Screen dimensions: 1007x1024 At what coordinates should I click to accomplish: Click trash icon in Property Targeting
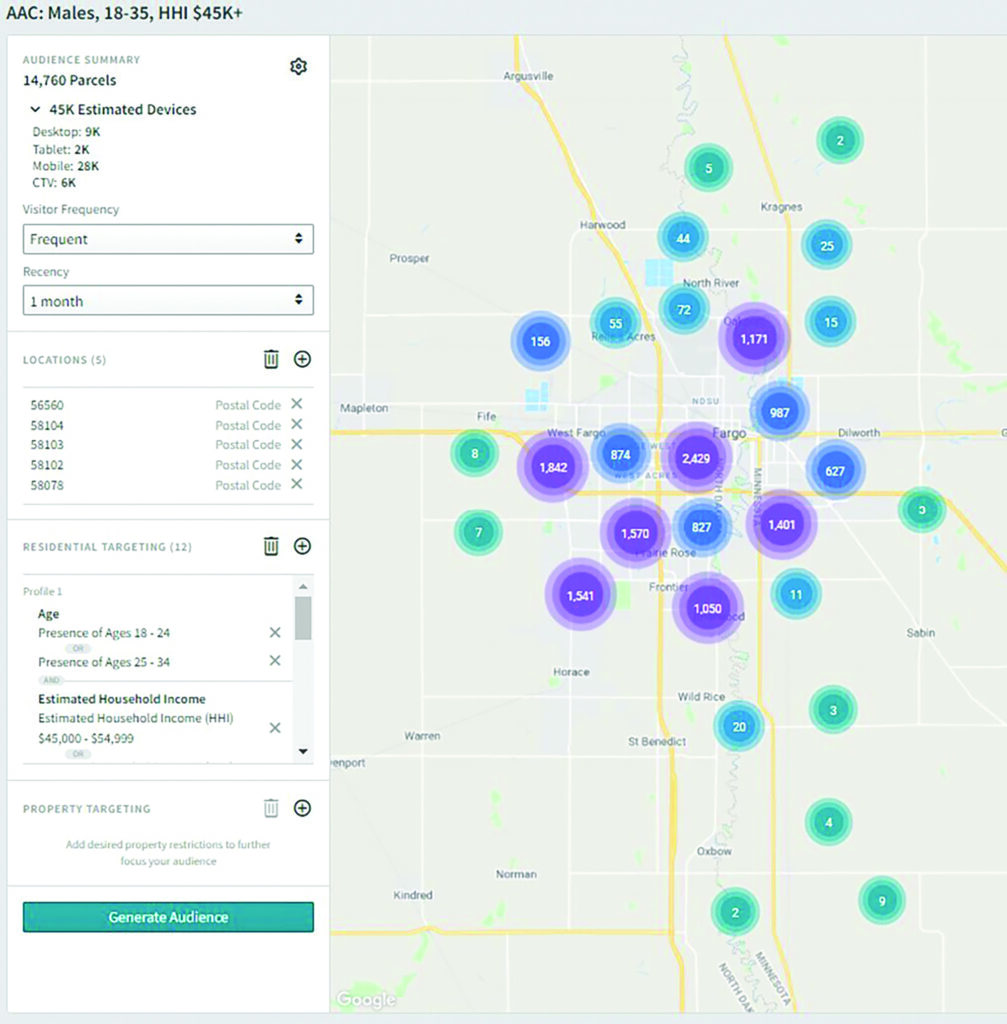pos(271,808)
